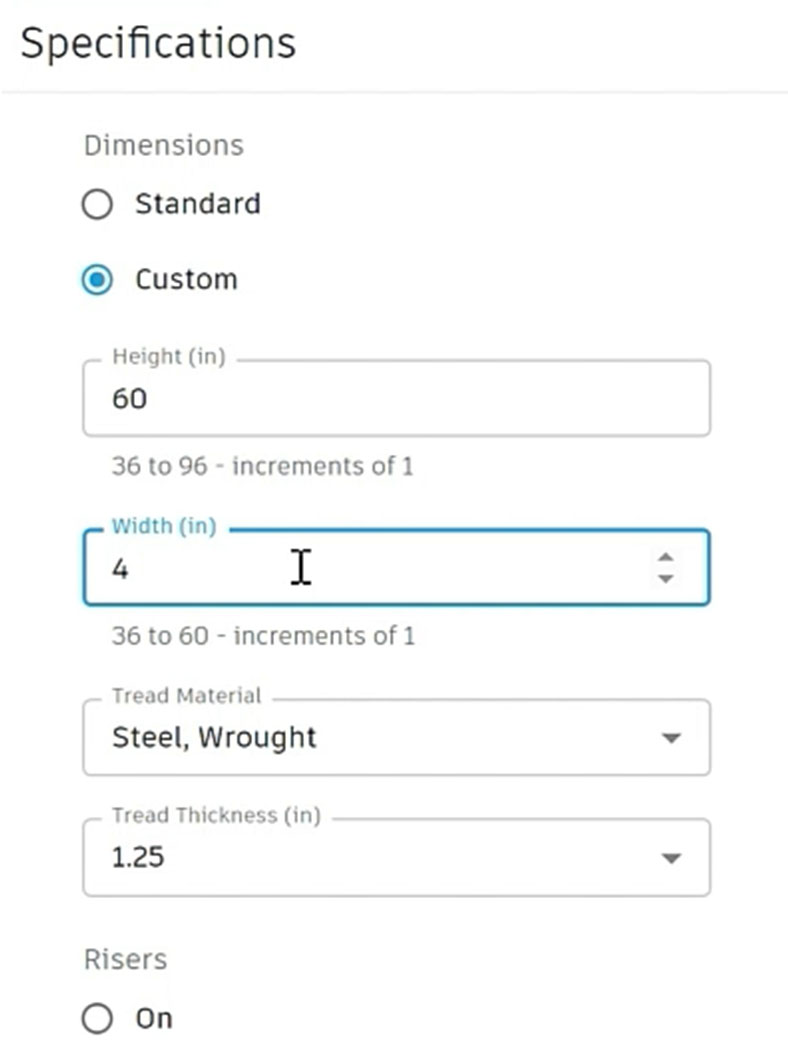Click the "On" label under Risers
This screenshot has height=1050, width=788.
coord(154,1019)
